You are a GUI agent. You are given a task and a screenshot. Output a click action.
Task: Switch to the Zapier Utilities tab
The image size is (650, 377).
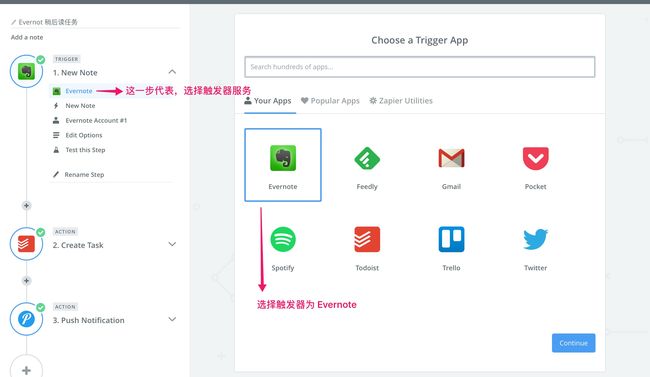[x=401, y=101]
